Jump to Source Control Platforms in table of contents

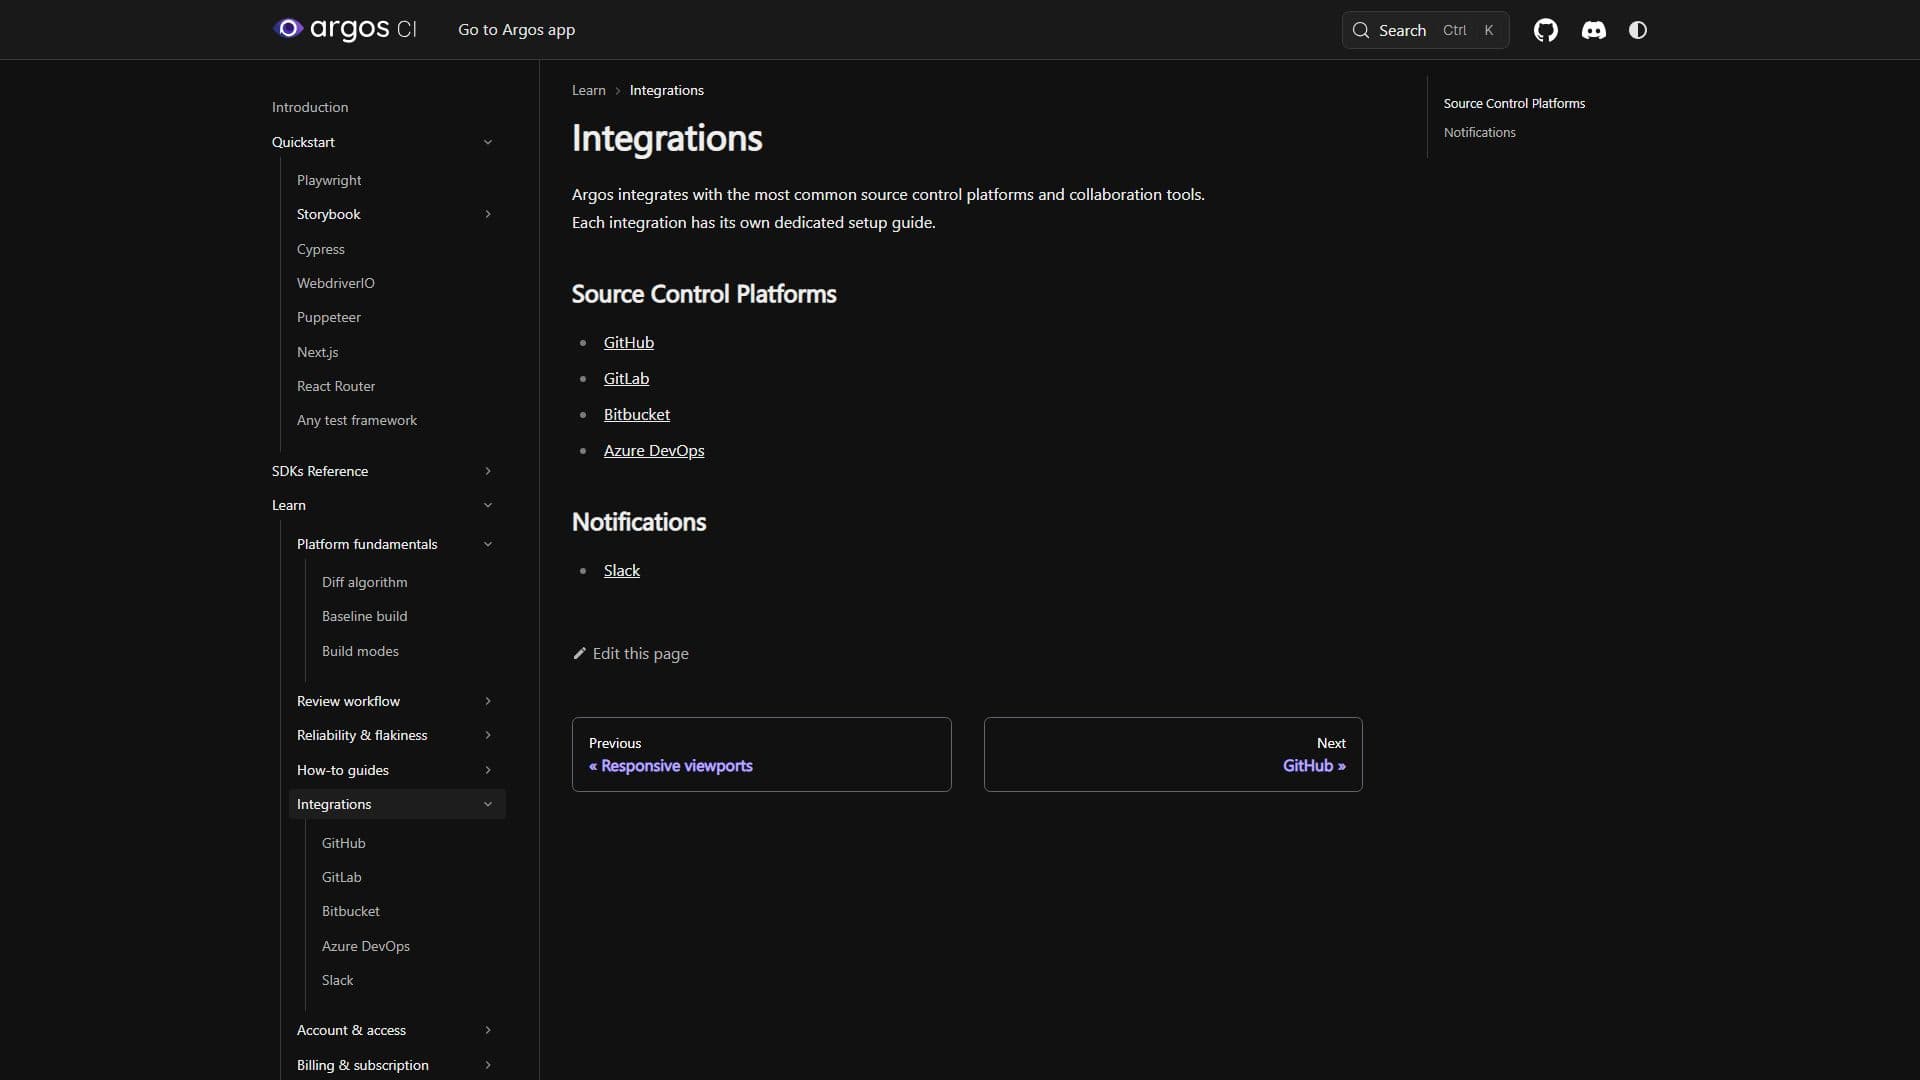[1514, 103]
